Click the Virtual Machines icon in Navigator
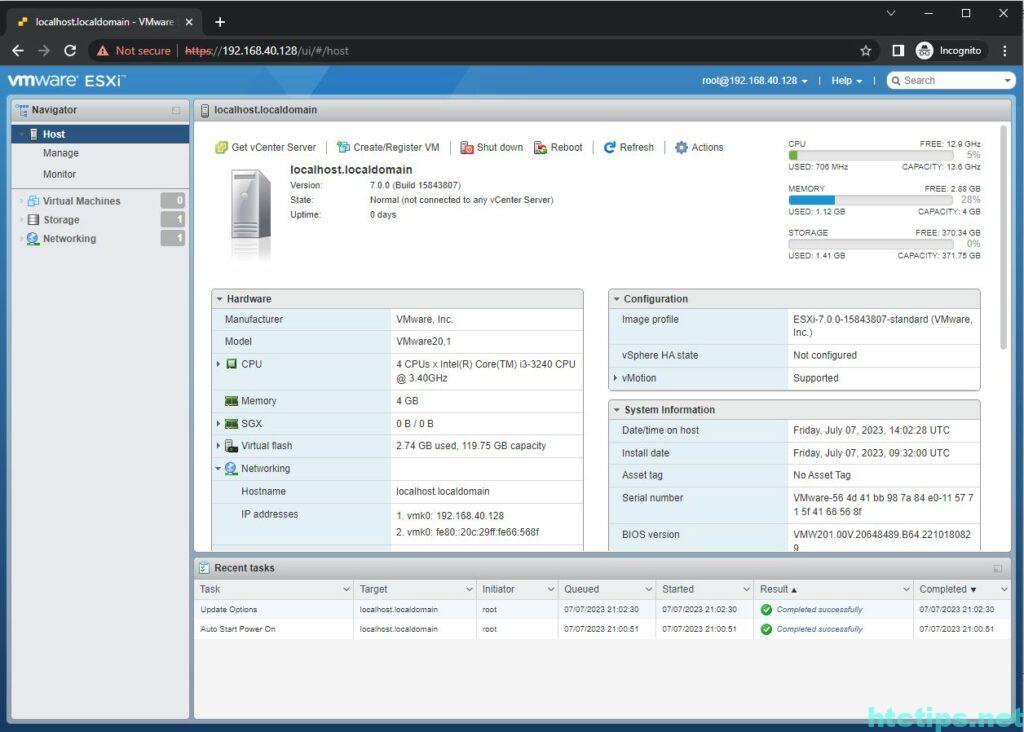The width and height of the screenshot is (1024, 732). (33, 201)
